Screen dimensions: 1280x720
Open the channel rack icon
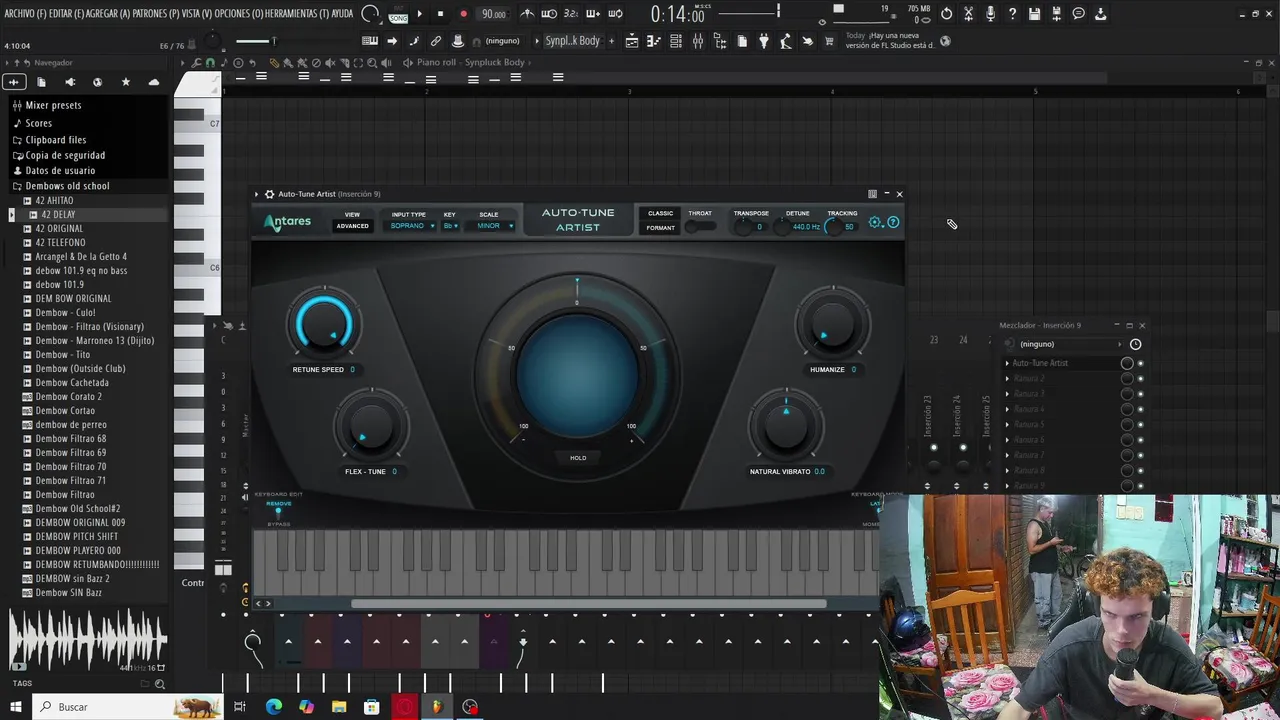pyautogui.click(x=676, y=41)
